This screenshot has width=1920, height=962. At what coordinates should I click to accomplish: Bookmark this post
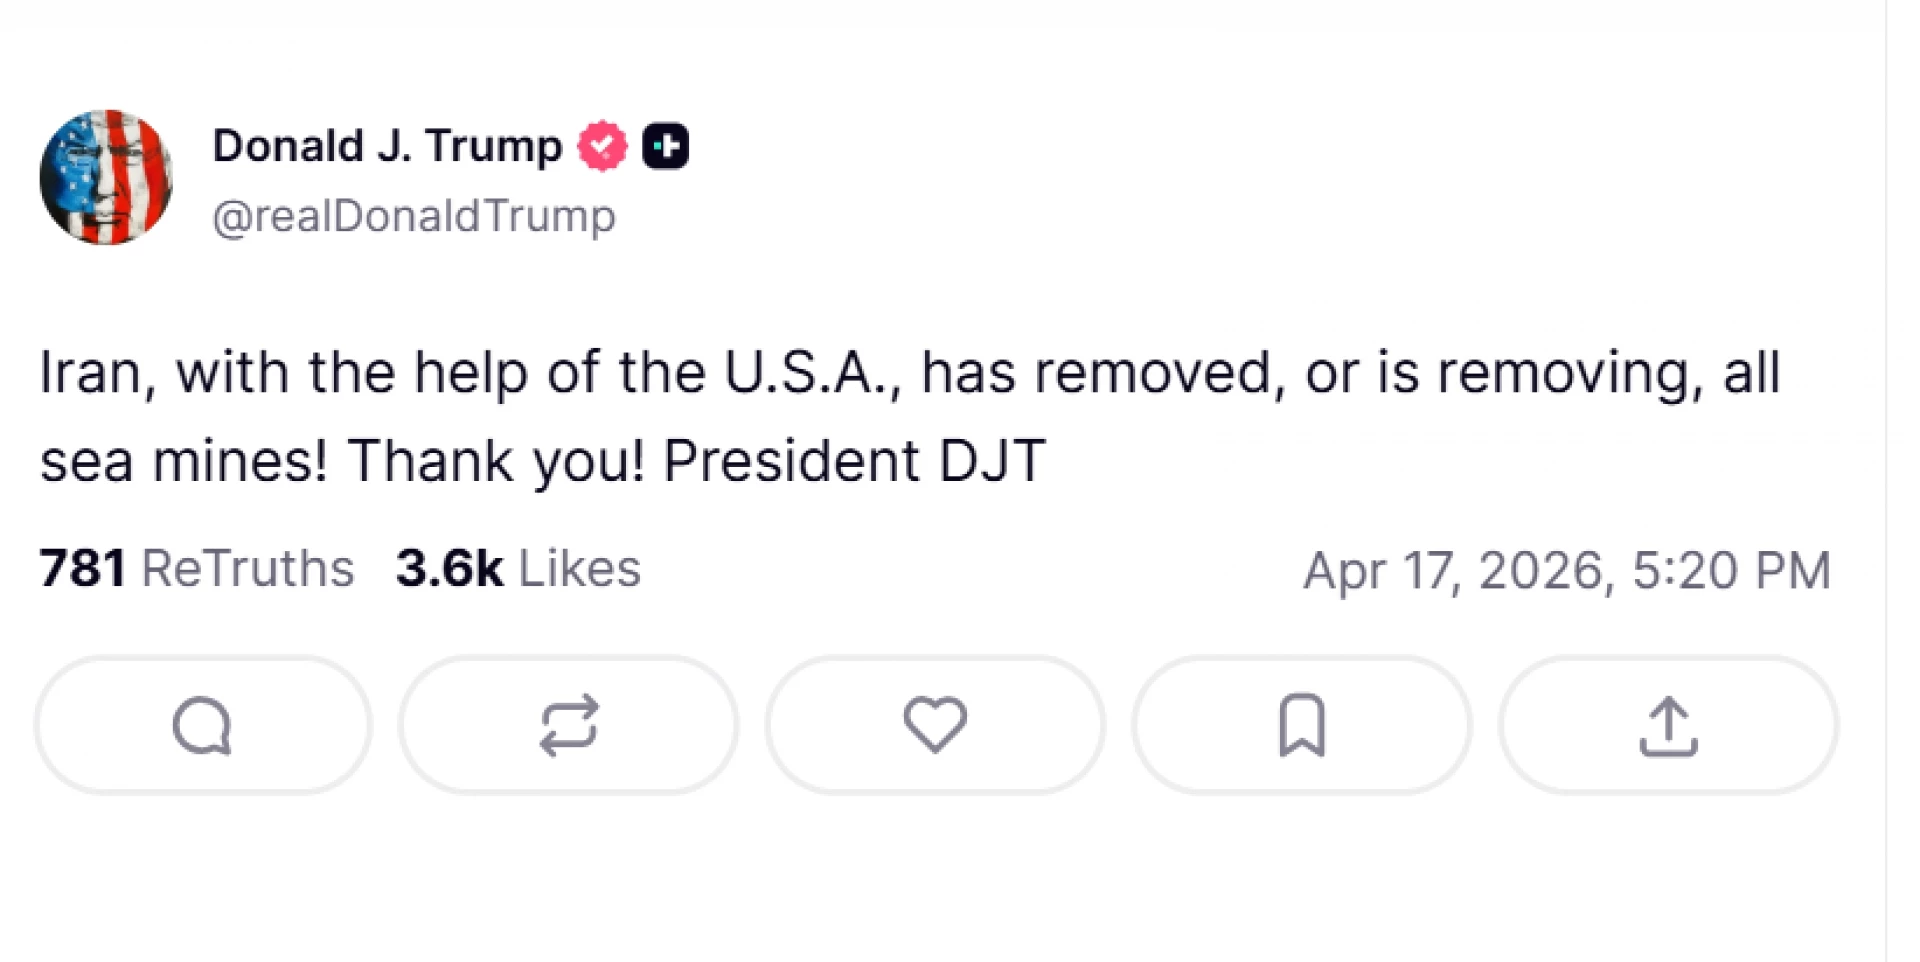click(1301, 725)
